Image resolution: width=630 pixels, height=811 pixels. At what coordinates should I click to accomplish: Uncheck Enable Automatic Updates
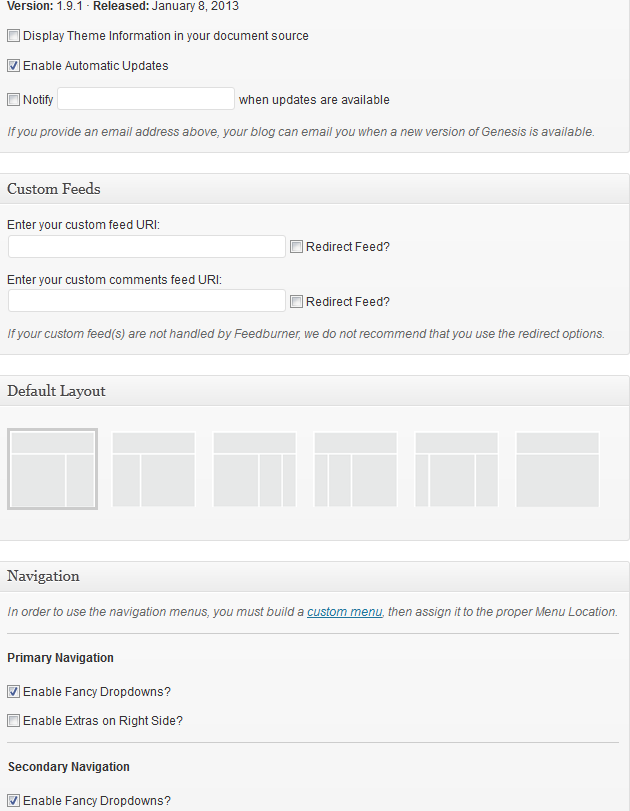(13, 66)
